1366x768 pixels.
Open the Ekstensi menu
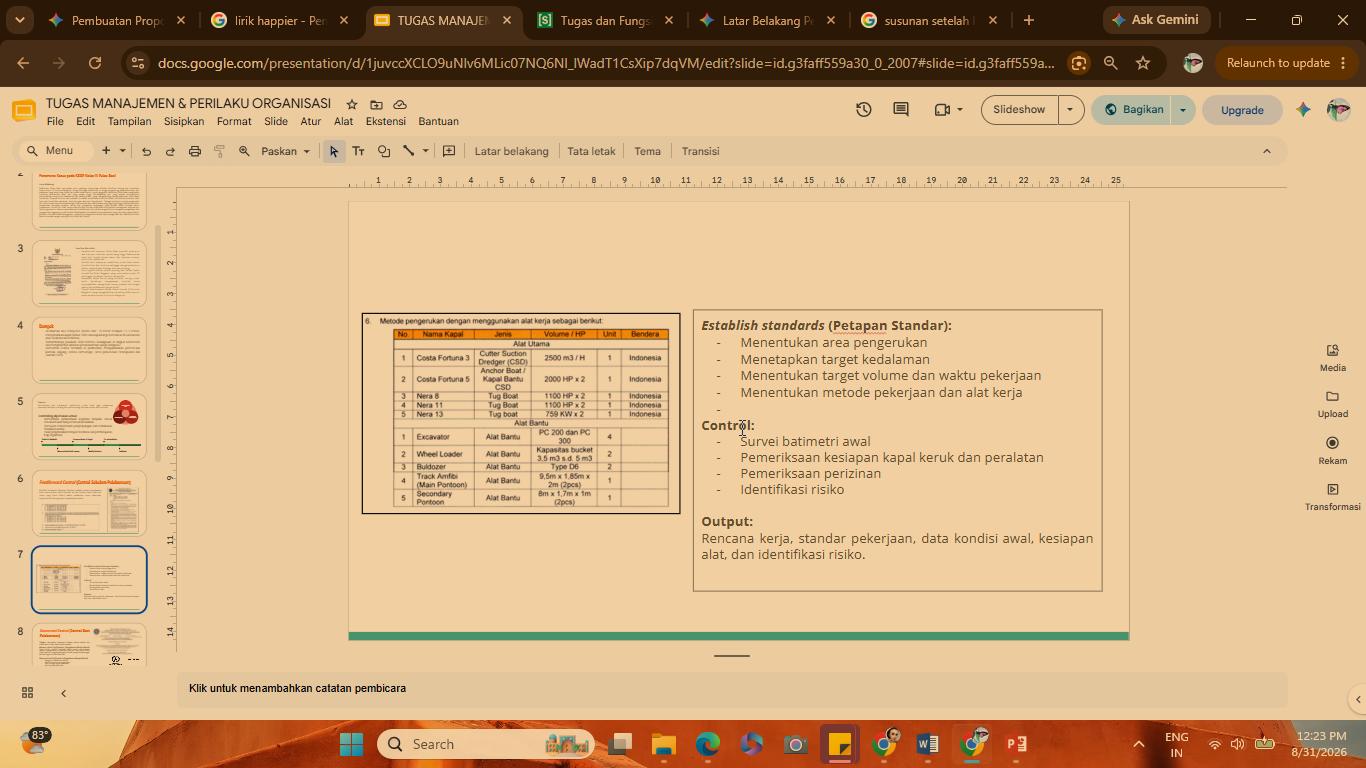(385, 121)
